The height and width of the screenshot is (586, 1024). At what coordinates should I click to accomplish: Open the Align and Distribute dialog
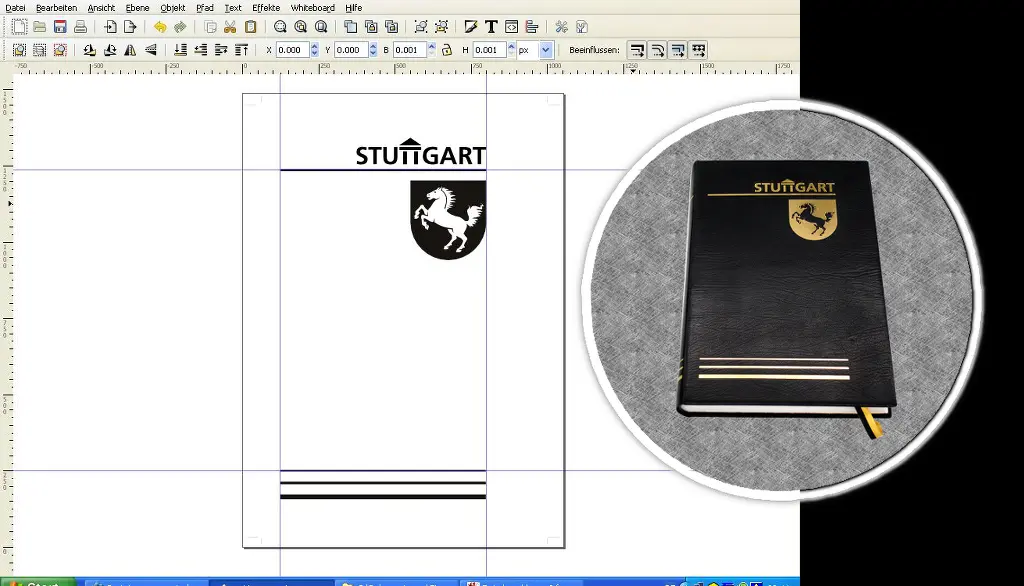(532, 27)
